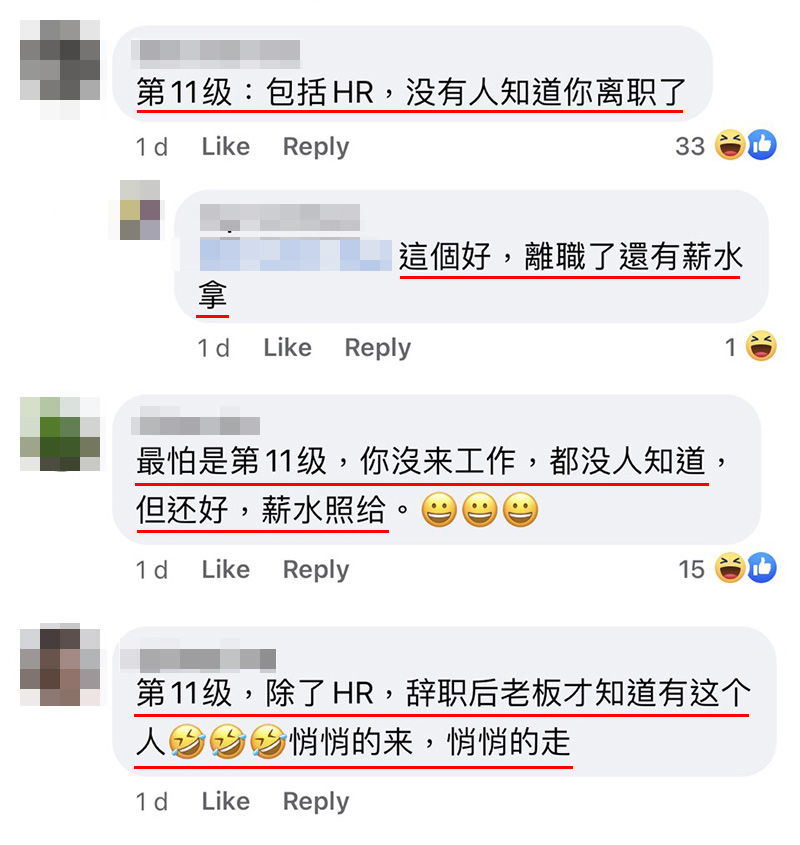Reply to the 薪水照给 comment

coord(316,570)
